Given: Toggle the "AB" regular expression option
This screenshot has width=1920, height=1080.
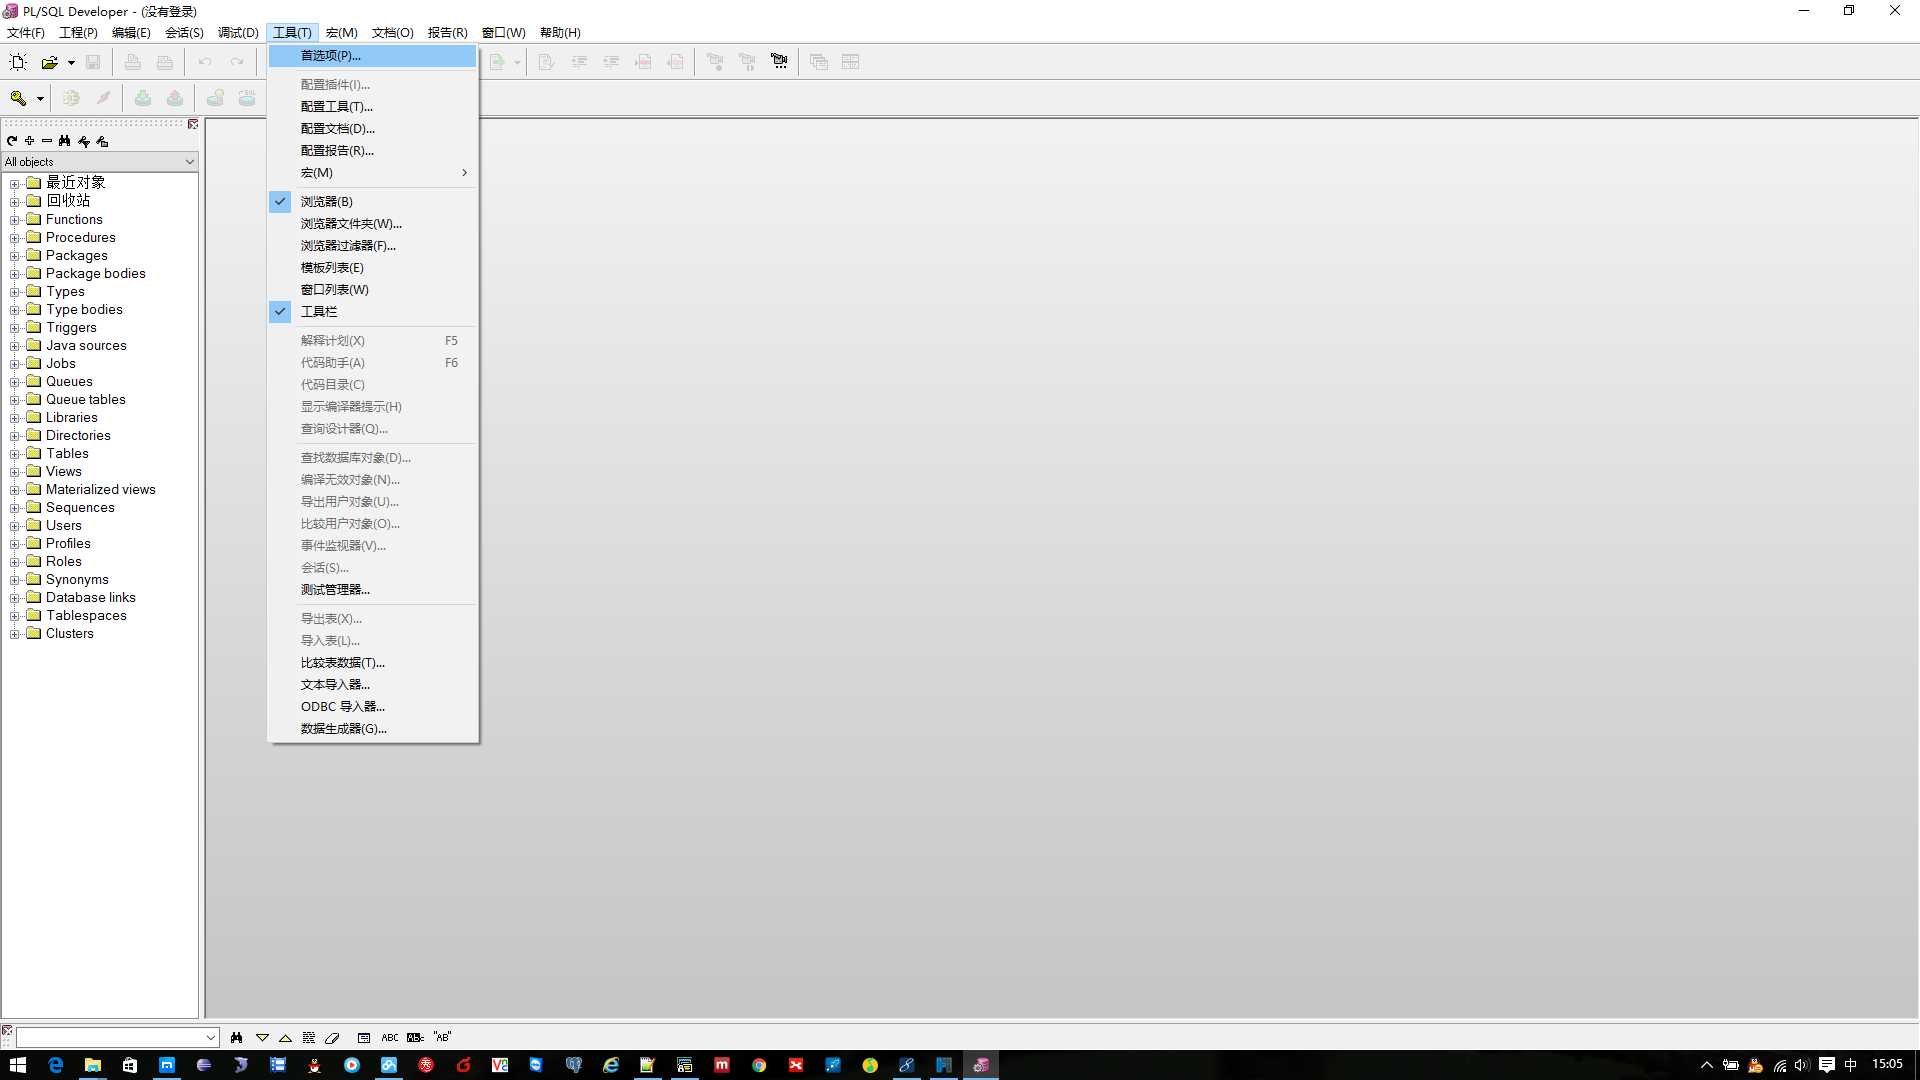Looking at the screenshot, I should point(442,1038).
